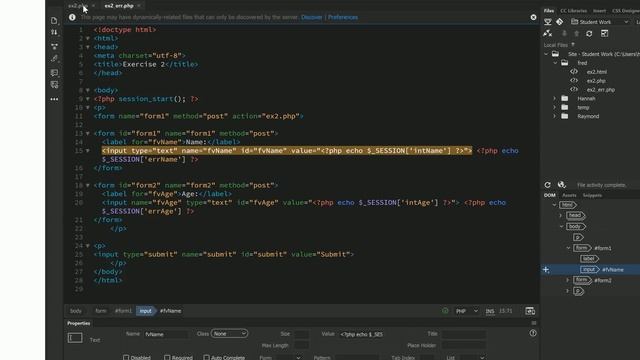Click the format source code icon in left toolbar
The height and width of the screenshot is (360, 640).
click(54, 58)
